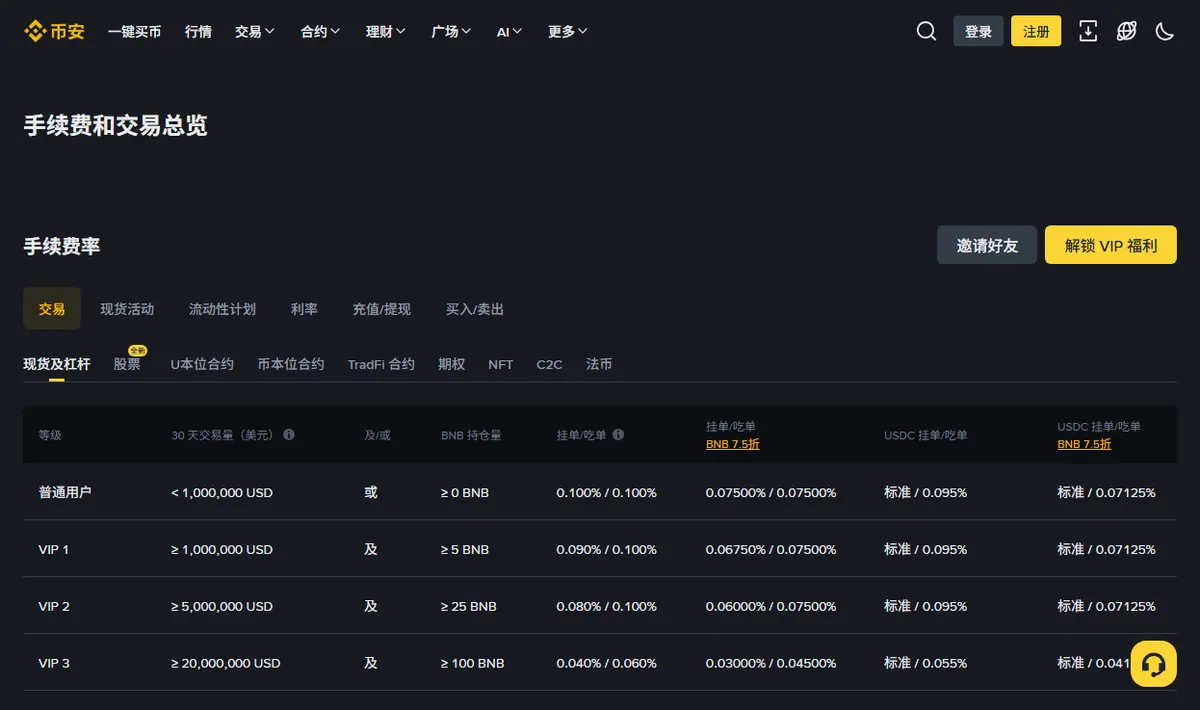Click the '0.040% / 0.060%' fee cell
Image resolution: width=1200 pixels, height=710 pixels.
(607, 663)
